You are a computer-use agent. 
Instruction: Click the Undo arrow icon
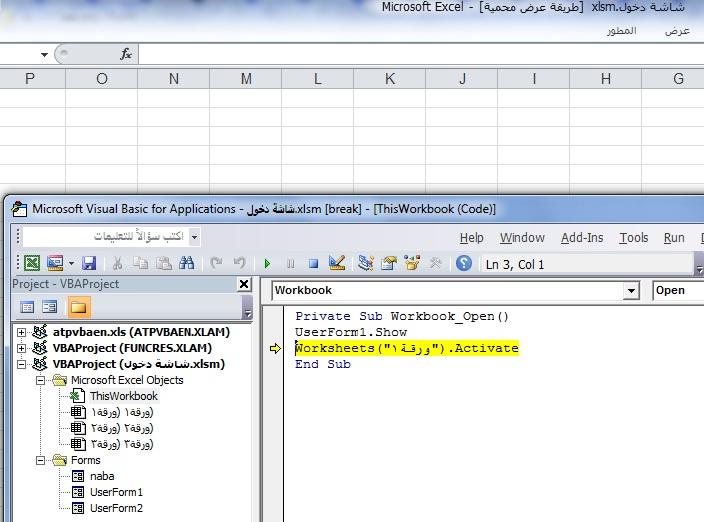(x=216, y=263)
